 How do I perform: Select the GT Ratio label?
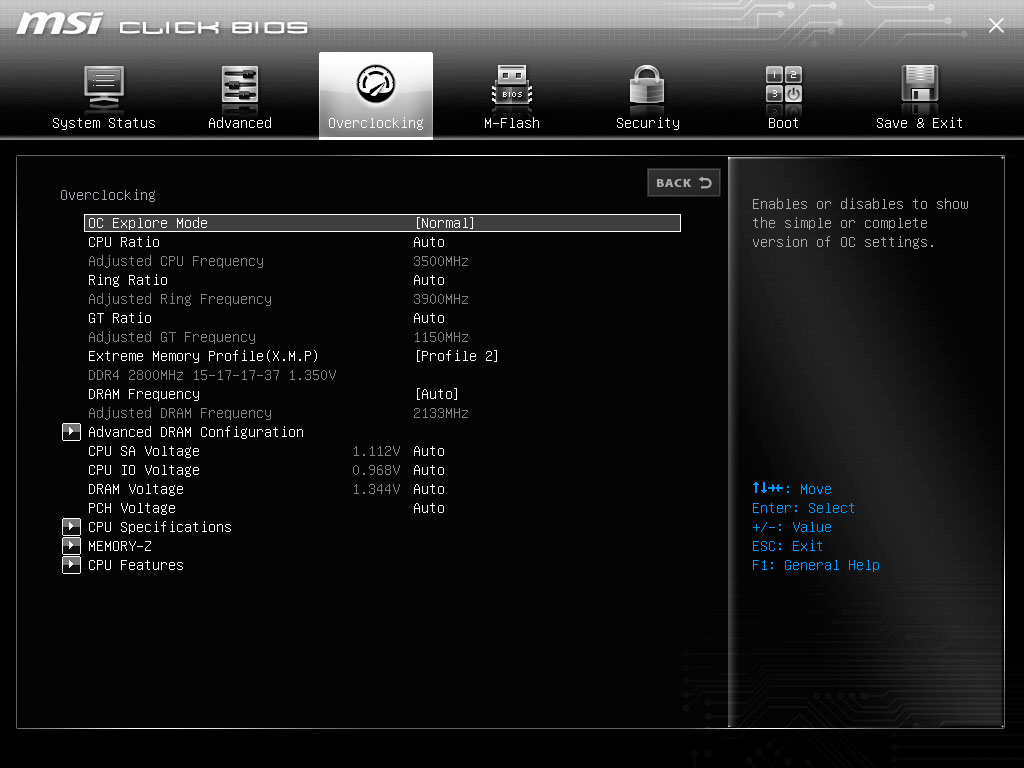pos(120,318)
